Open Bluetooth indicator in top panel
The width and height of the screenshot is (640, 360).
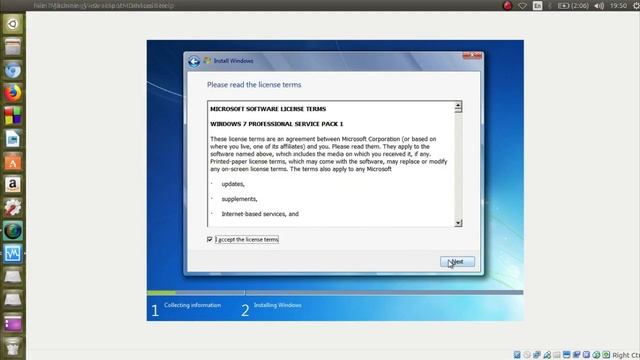coord(550,6)
